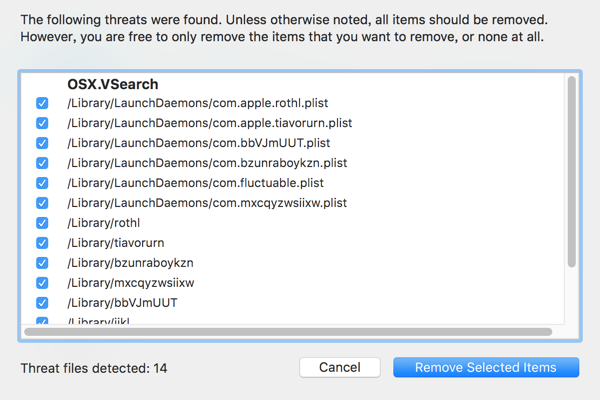Screen dimensions: 600x400
Task: Click the com.mxcqyzwsiixw.plist path text
Action: [x=206, y=203]
